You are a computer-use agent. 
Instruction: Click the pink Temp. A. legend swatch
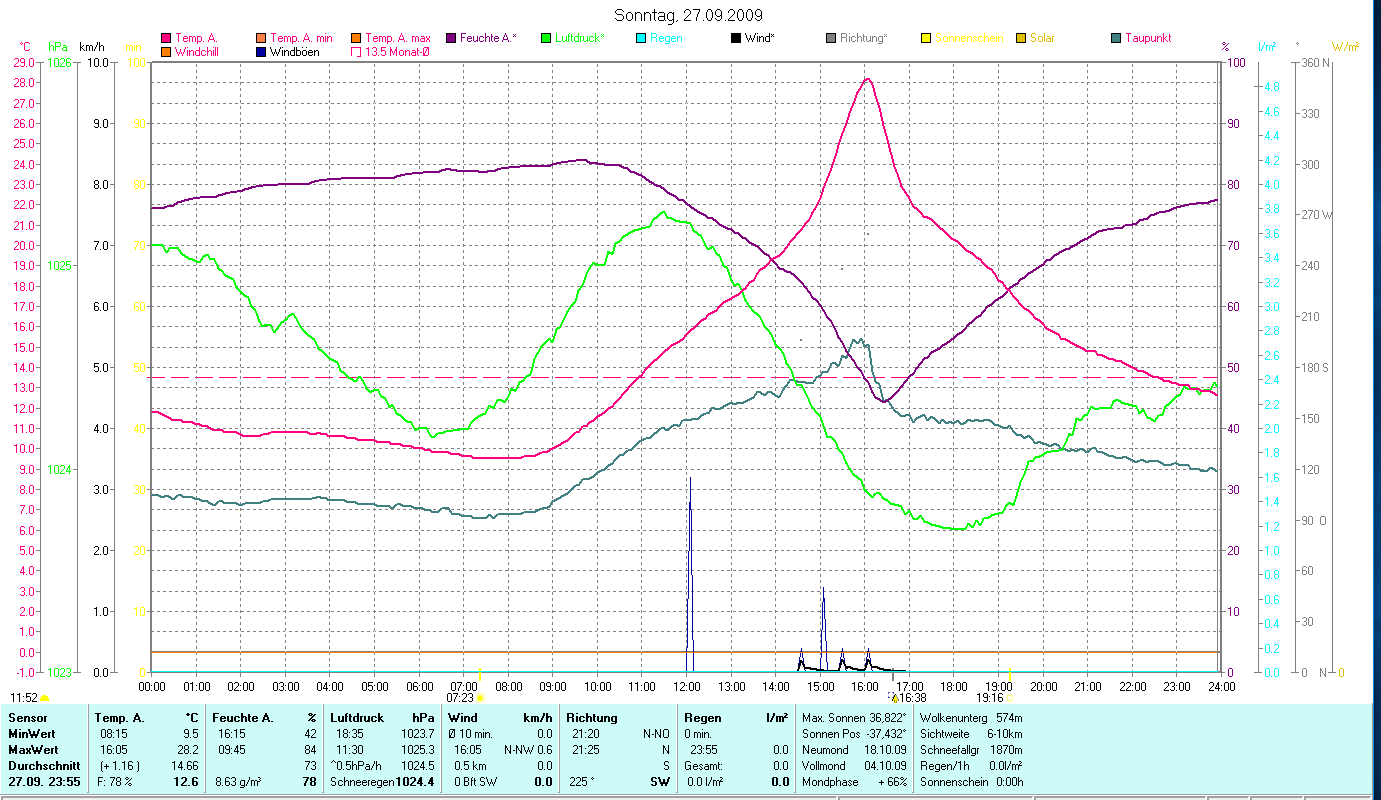[166, 38]
